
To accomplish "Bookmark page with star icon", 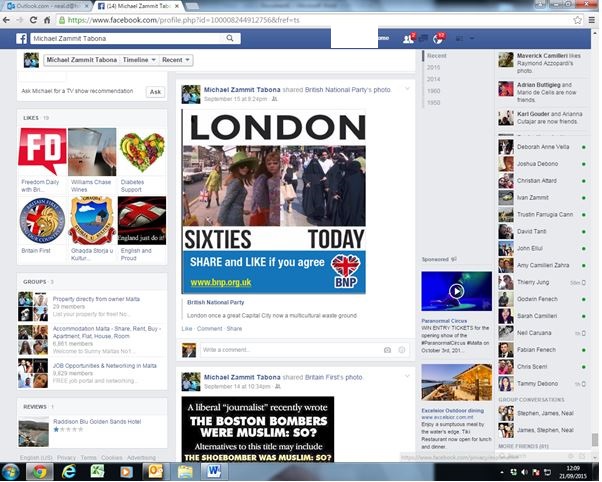I will click(577, 20).
